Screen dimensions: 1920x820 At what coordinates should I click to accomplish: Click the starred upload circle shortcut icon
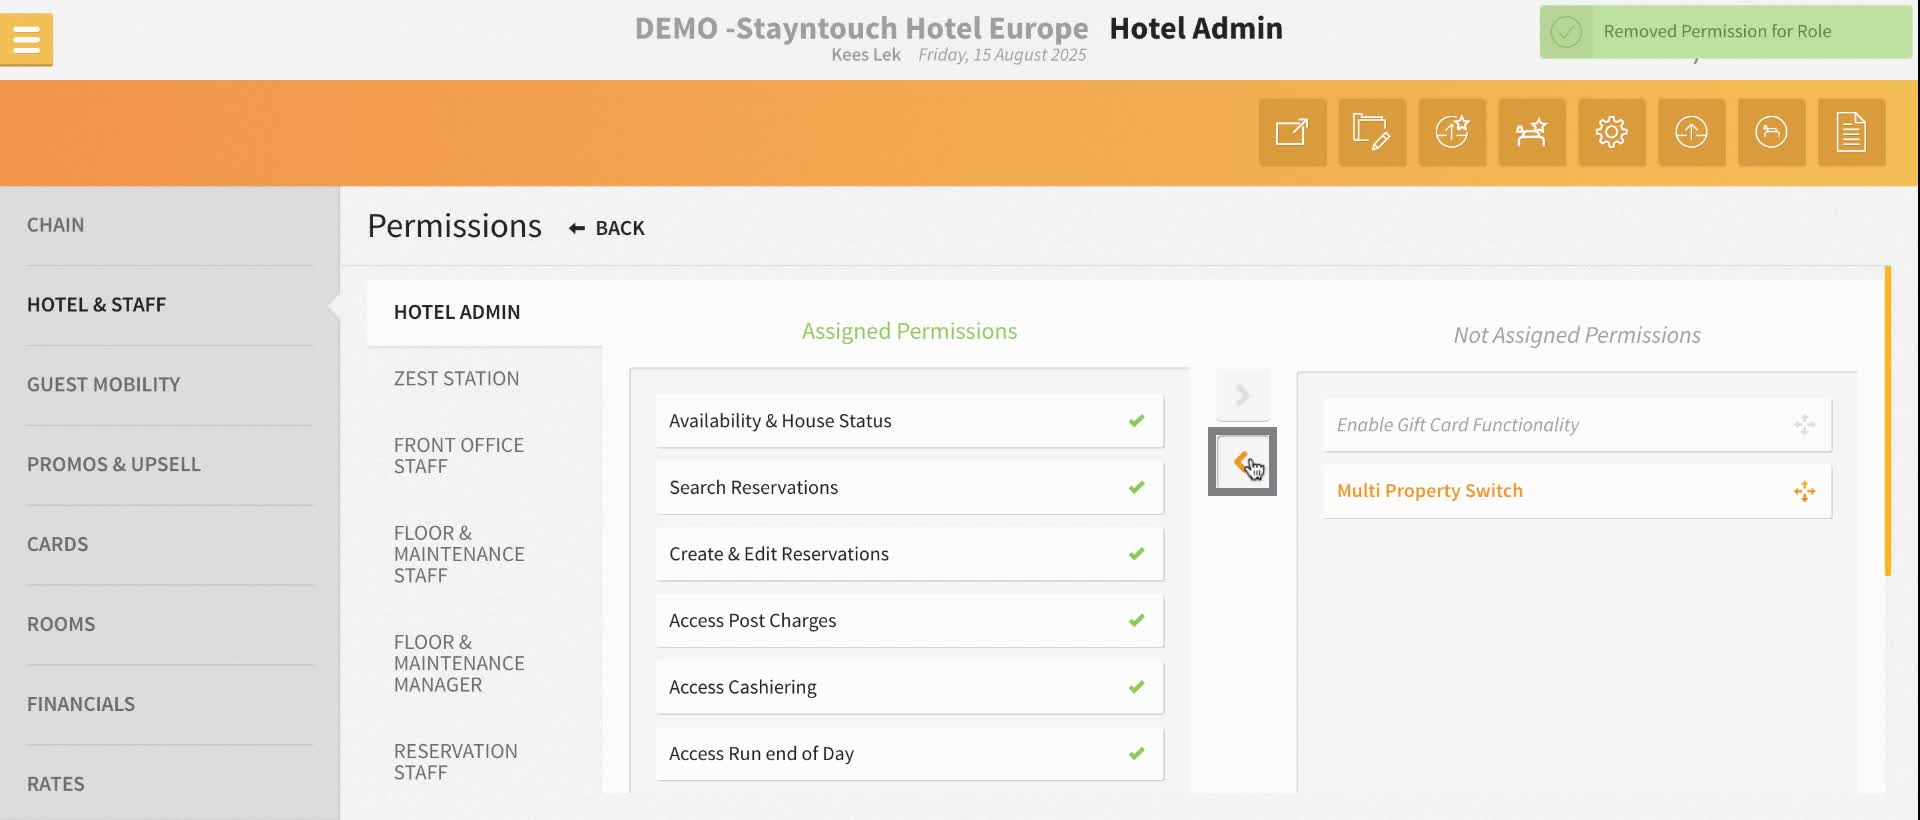1452,132
